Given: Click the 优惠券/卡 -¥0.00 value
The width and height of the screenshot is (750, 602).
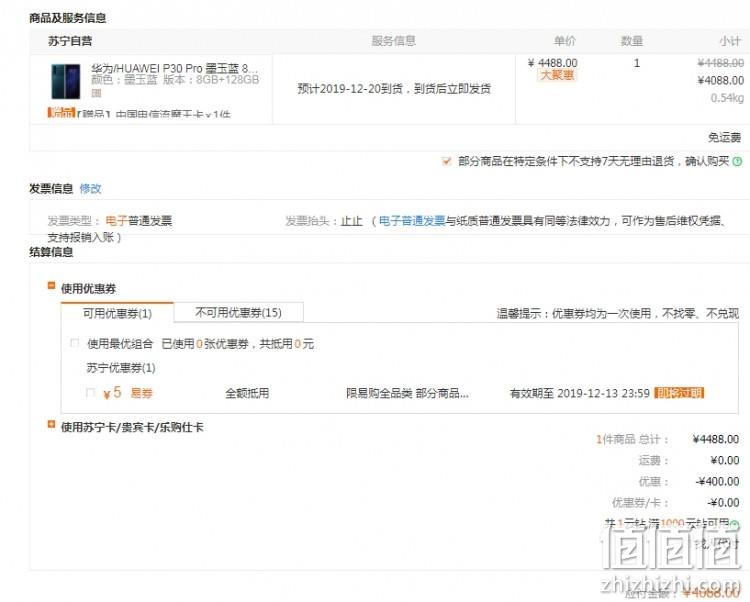Looking at the screenshot, I should 723,503.
